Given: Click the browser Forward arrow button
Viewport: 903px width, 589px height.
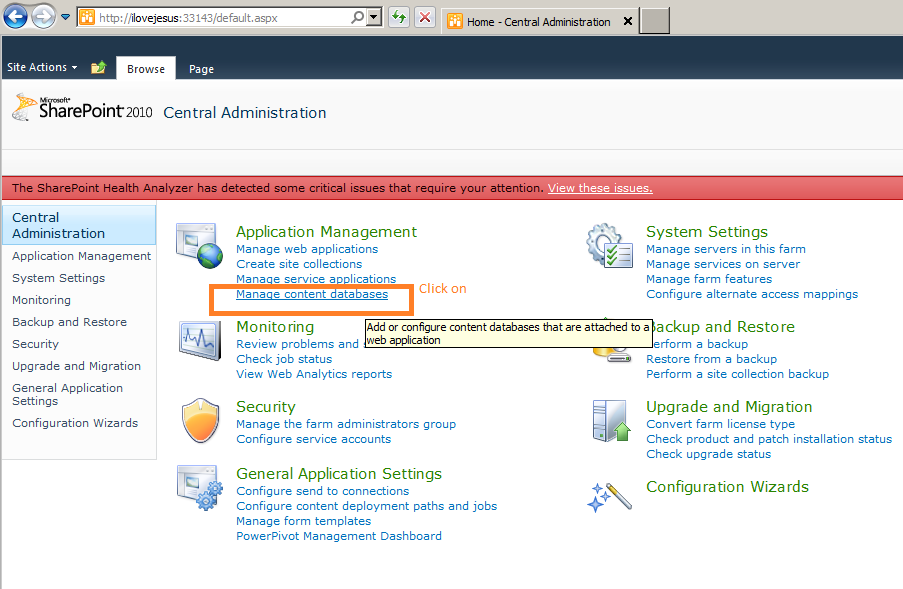Looking at the screenshot, I should 43,17.
